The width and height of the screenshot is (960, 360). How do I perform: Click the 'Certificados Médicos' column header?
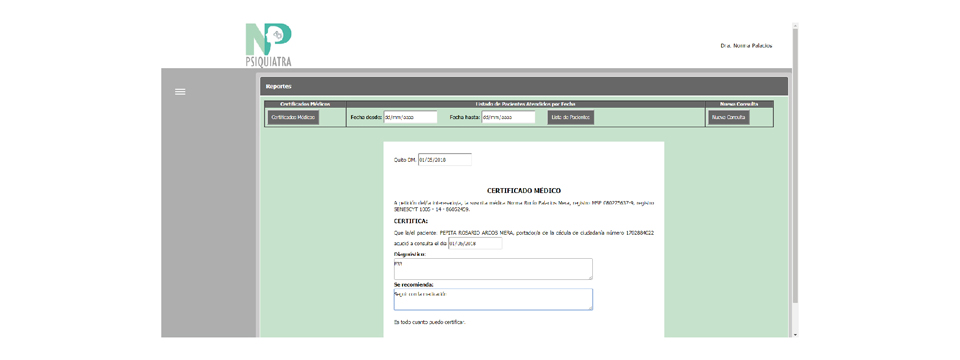coord(305,104)
